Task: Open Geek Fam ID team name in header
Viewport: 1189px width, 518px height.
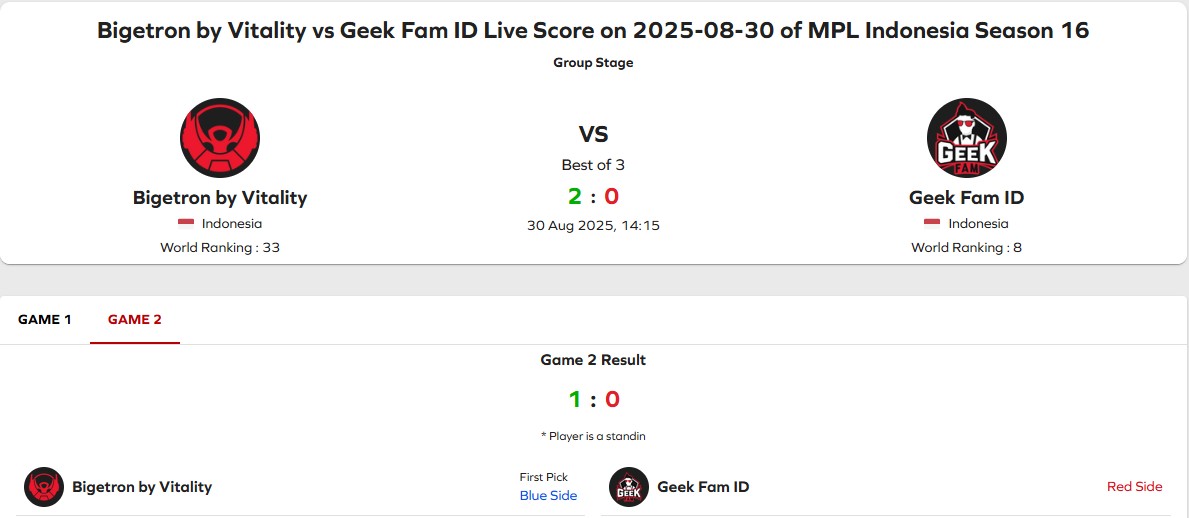Action: (x=967, y=198)
